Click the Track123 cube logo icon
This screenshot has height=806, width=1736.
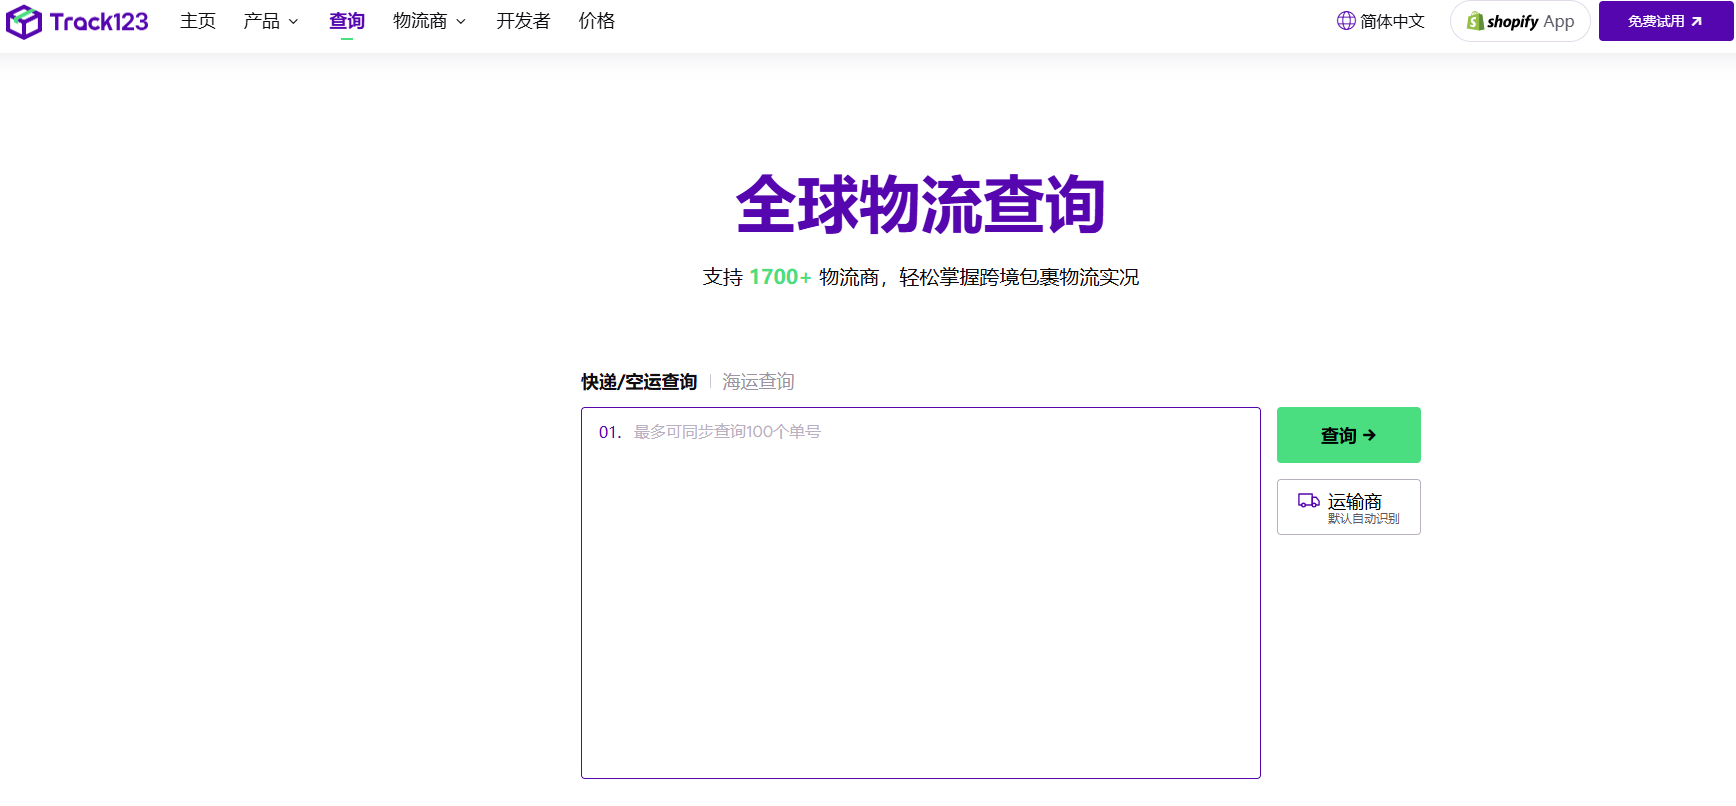(x=24, y=22)
